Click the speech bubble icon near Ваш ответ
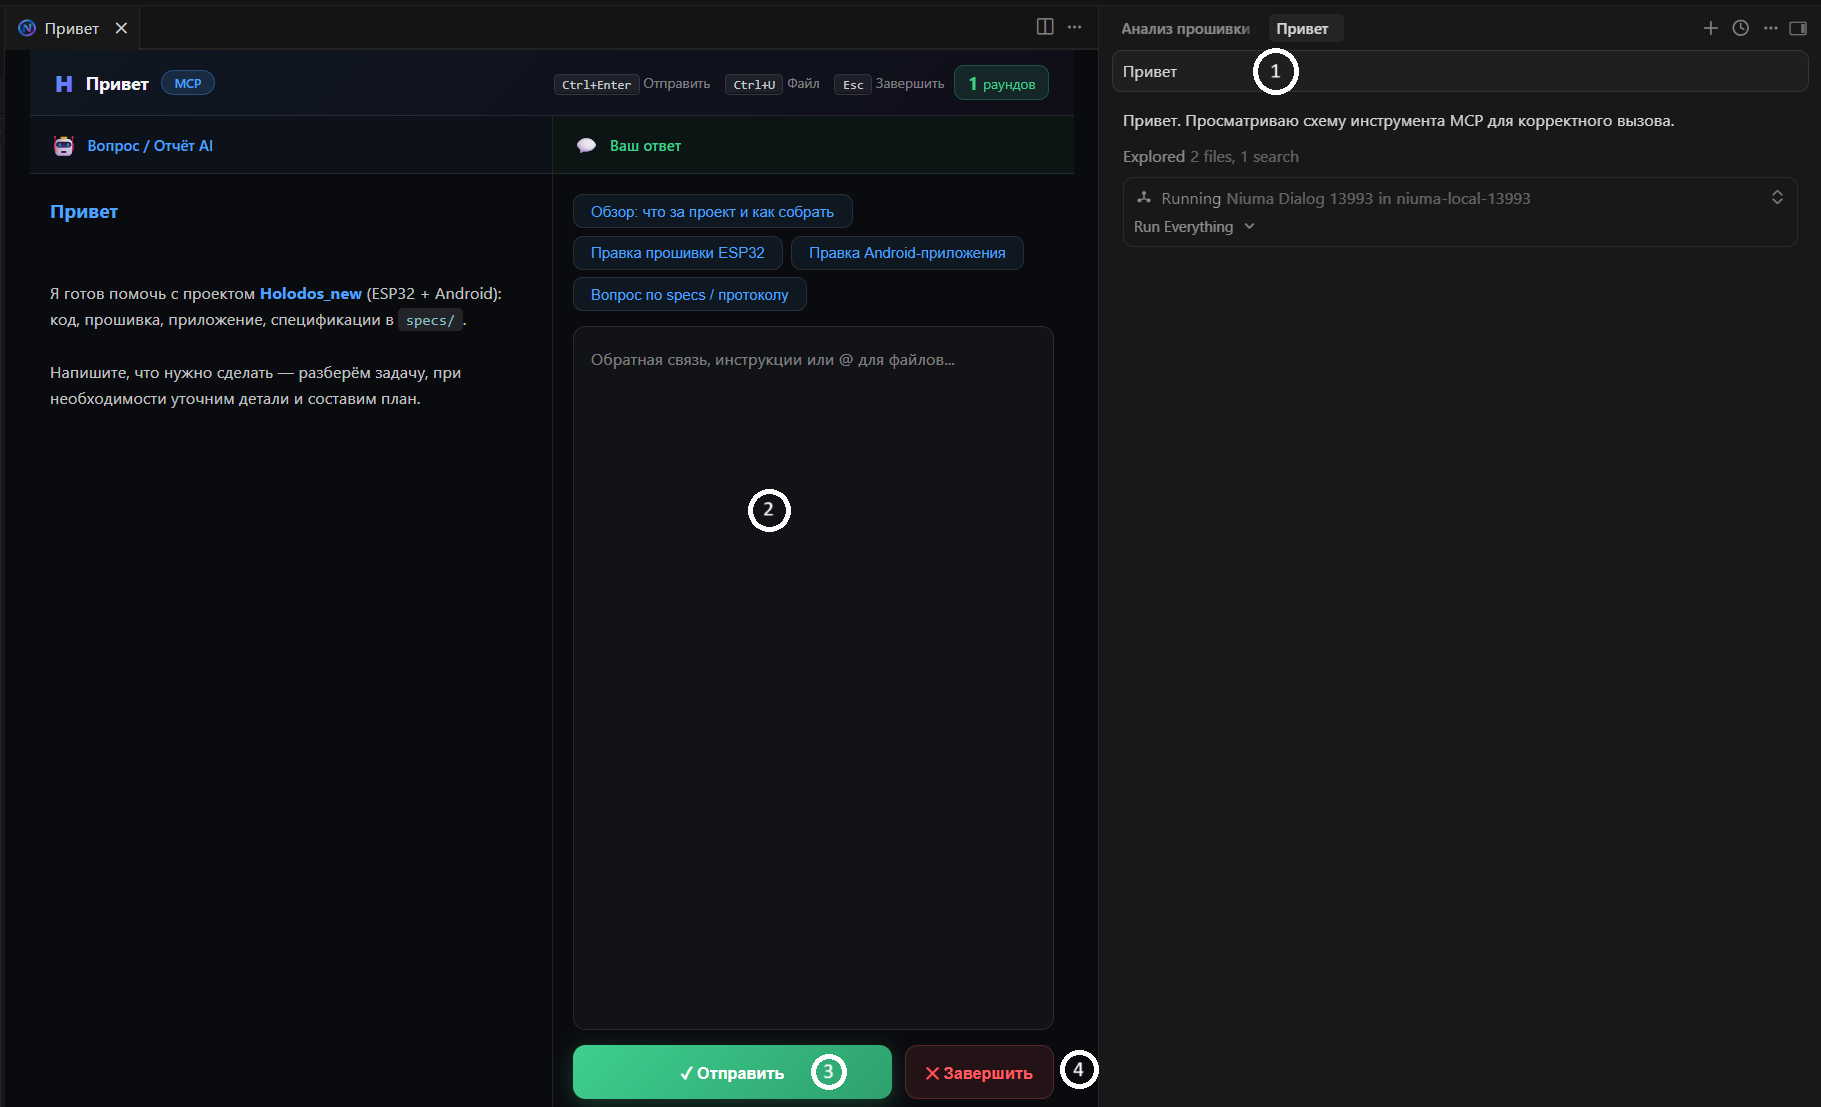Viewport: 1821px width, 1107px height. click(x=587, y=146)
